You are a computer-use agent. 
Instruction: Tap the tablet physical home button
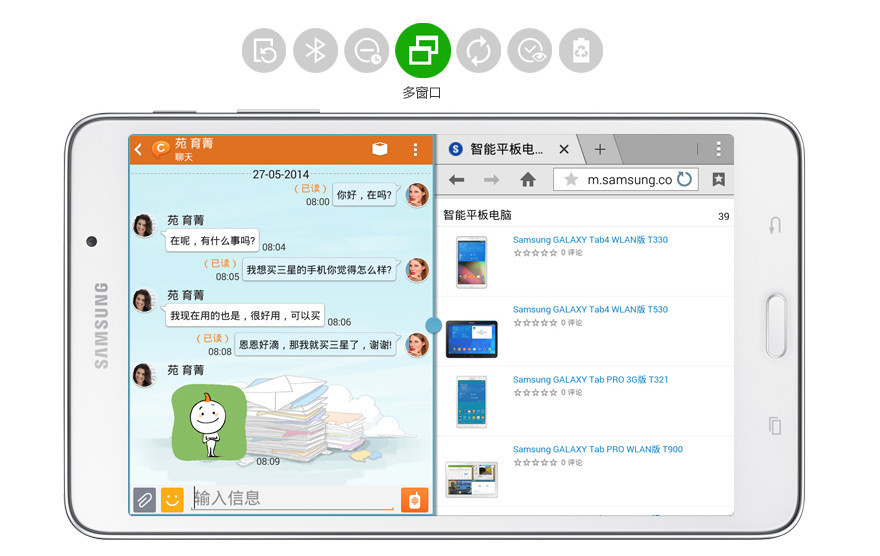pyautogui.click(x=776, y=325)
